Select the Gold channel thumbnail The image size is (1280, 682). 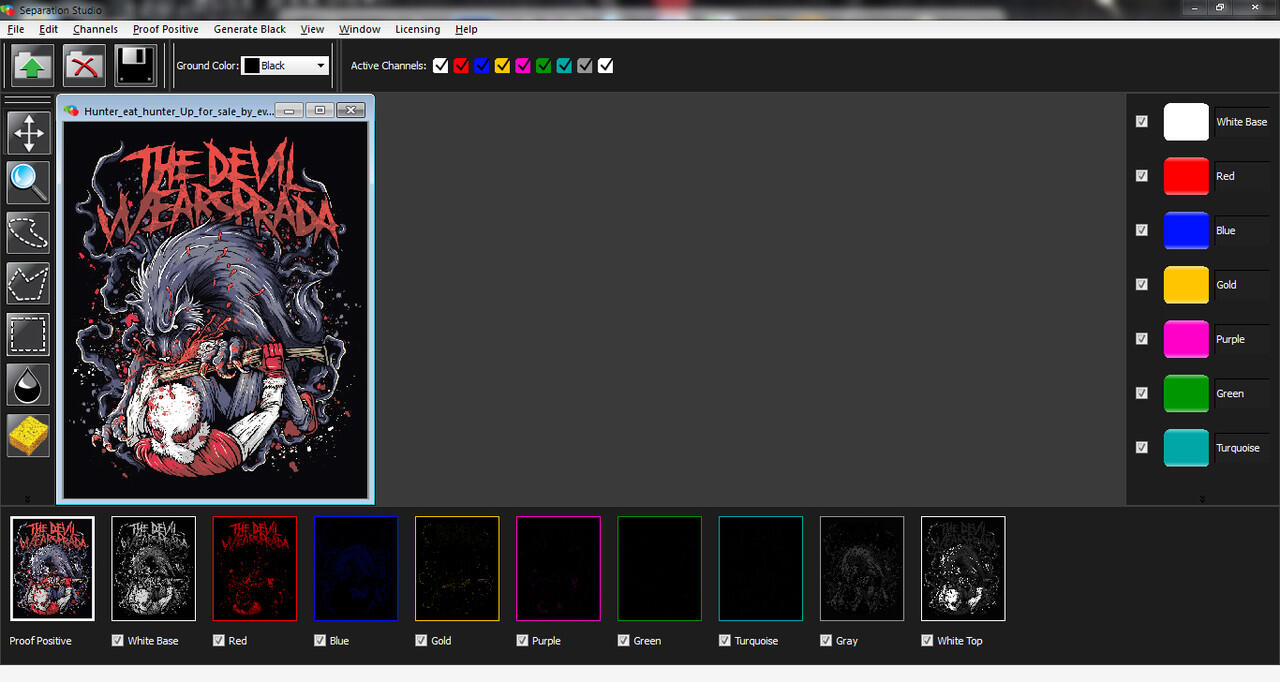tap(457, 568)
